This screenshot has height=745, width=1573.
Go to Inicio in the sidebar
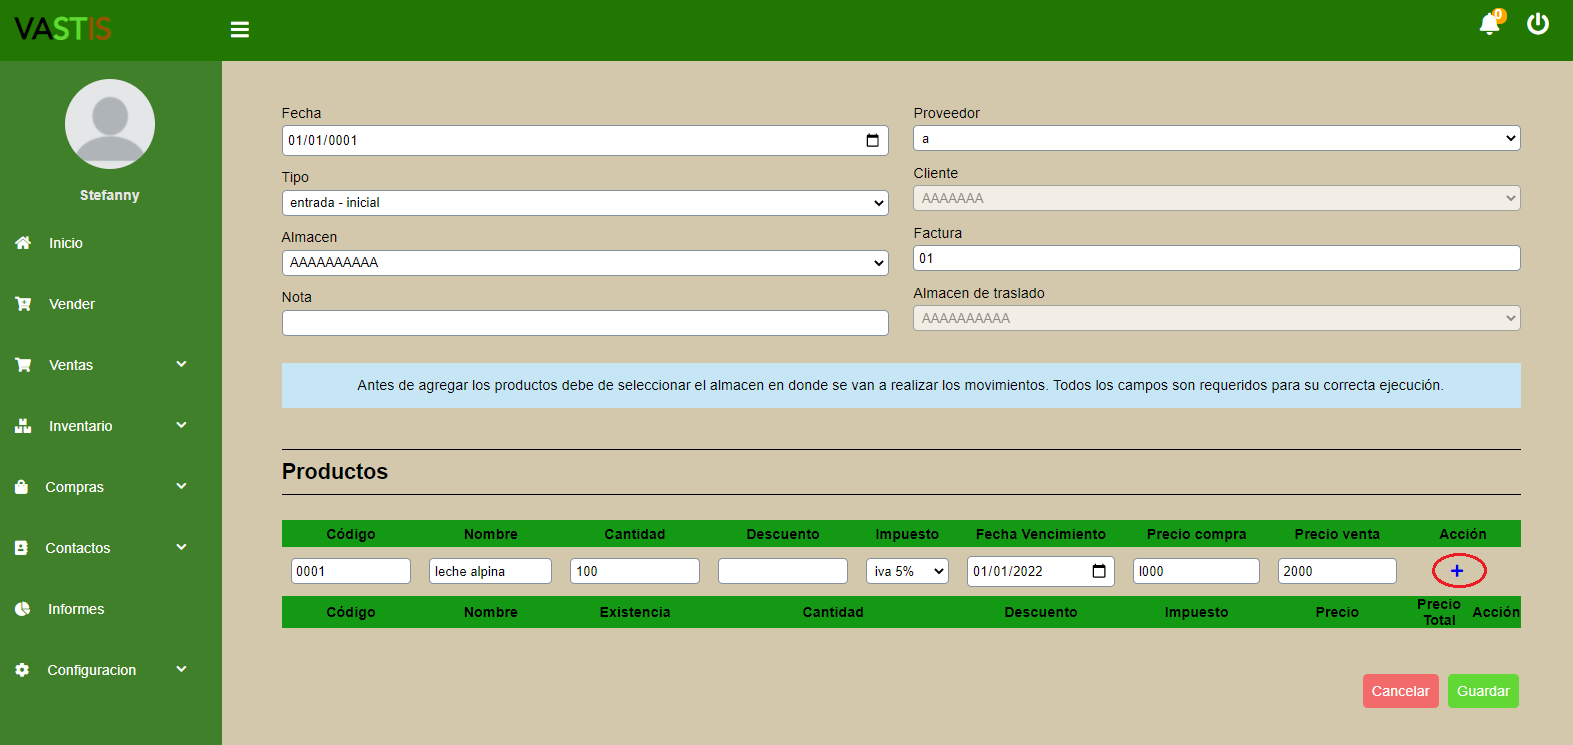[66, 243]
